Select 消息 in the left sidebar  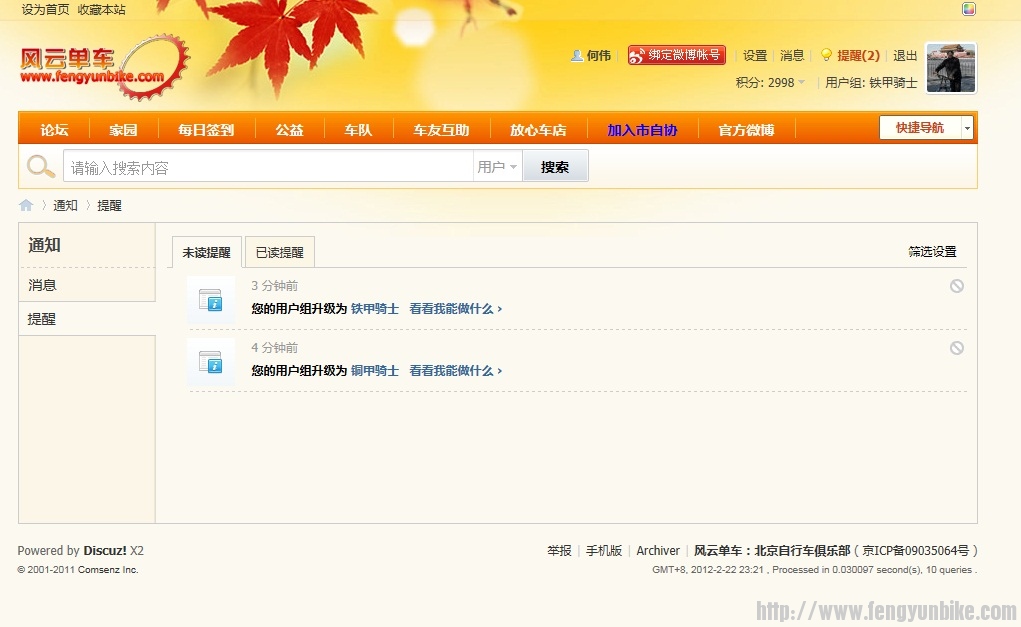tap(43, 285)
